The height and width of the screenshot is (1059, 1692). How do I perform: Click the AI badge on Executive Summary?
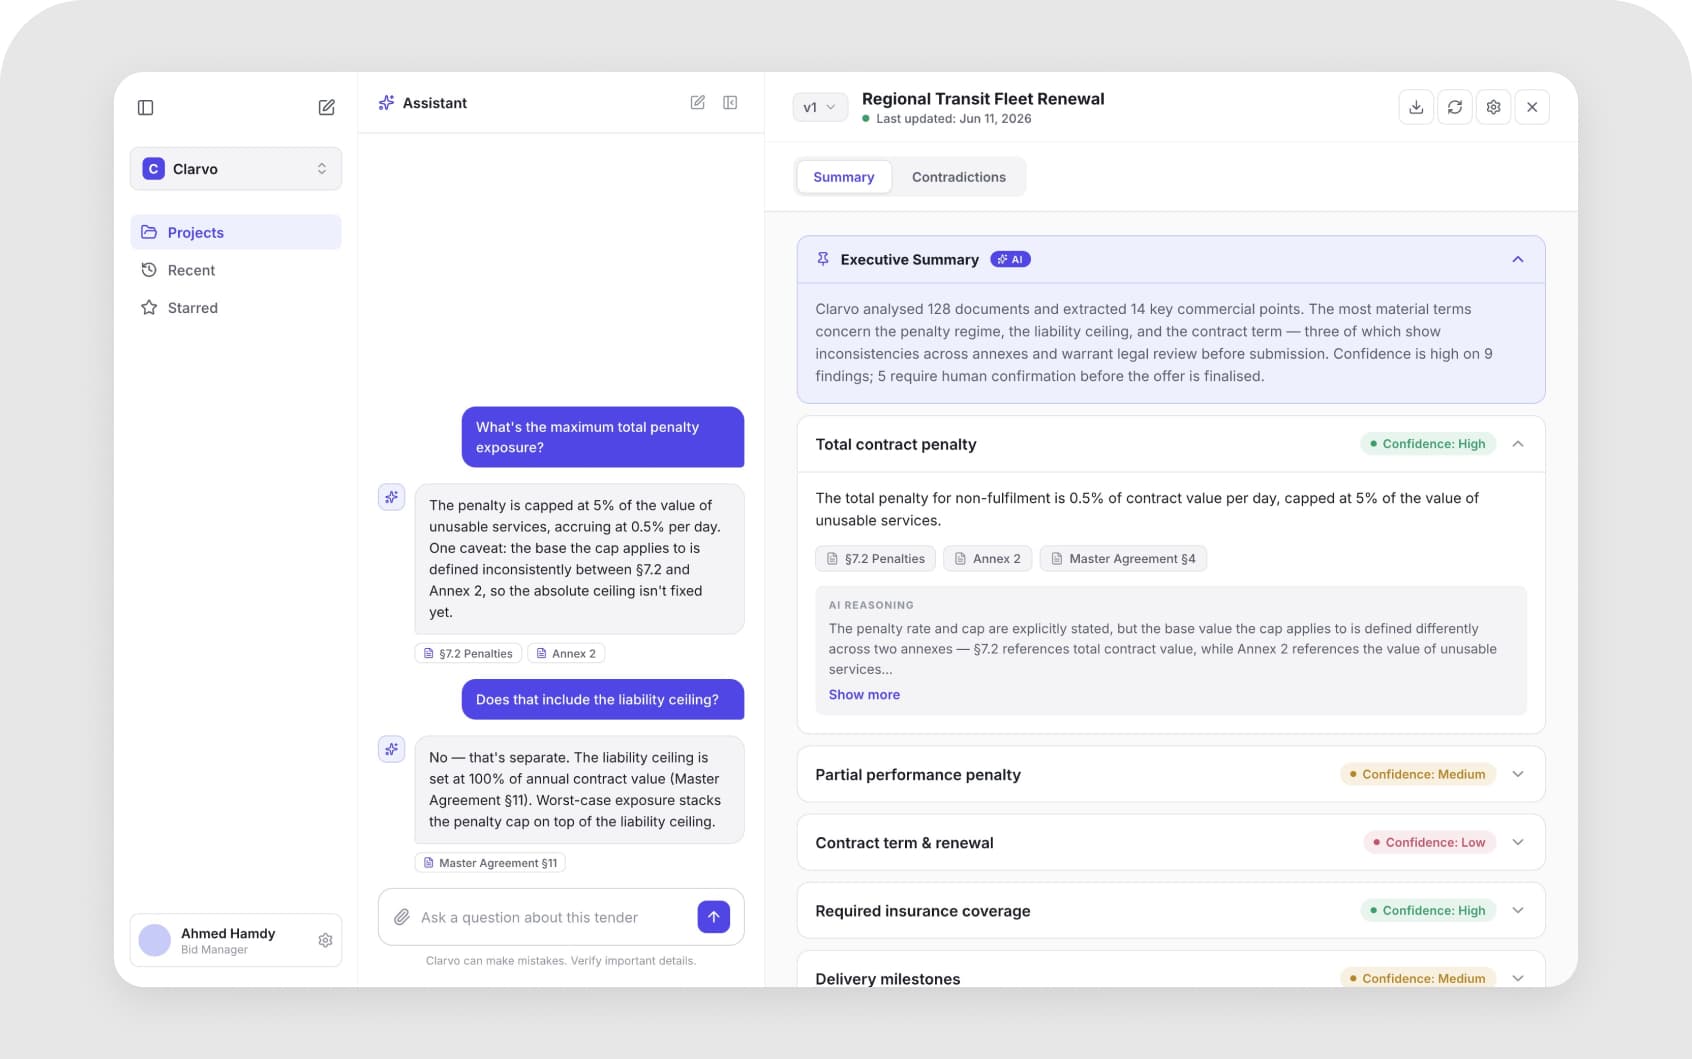pyautogui.click(x=1010, y=259)
